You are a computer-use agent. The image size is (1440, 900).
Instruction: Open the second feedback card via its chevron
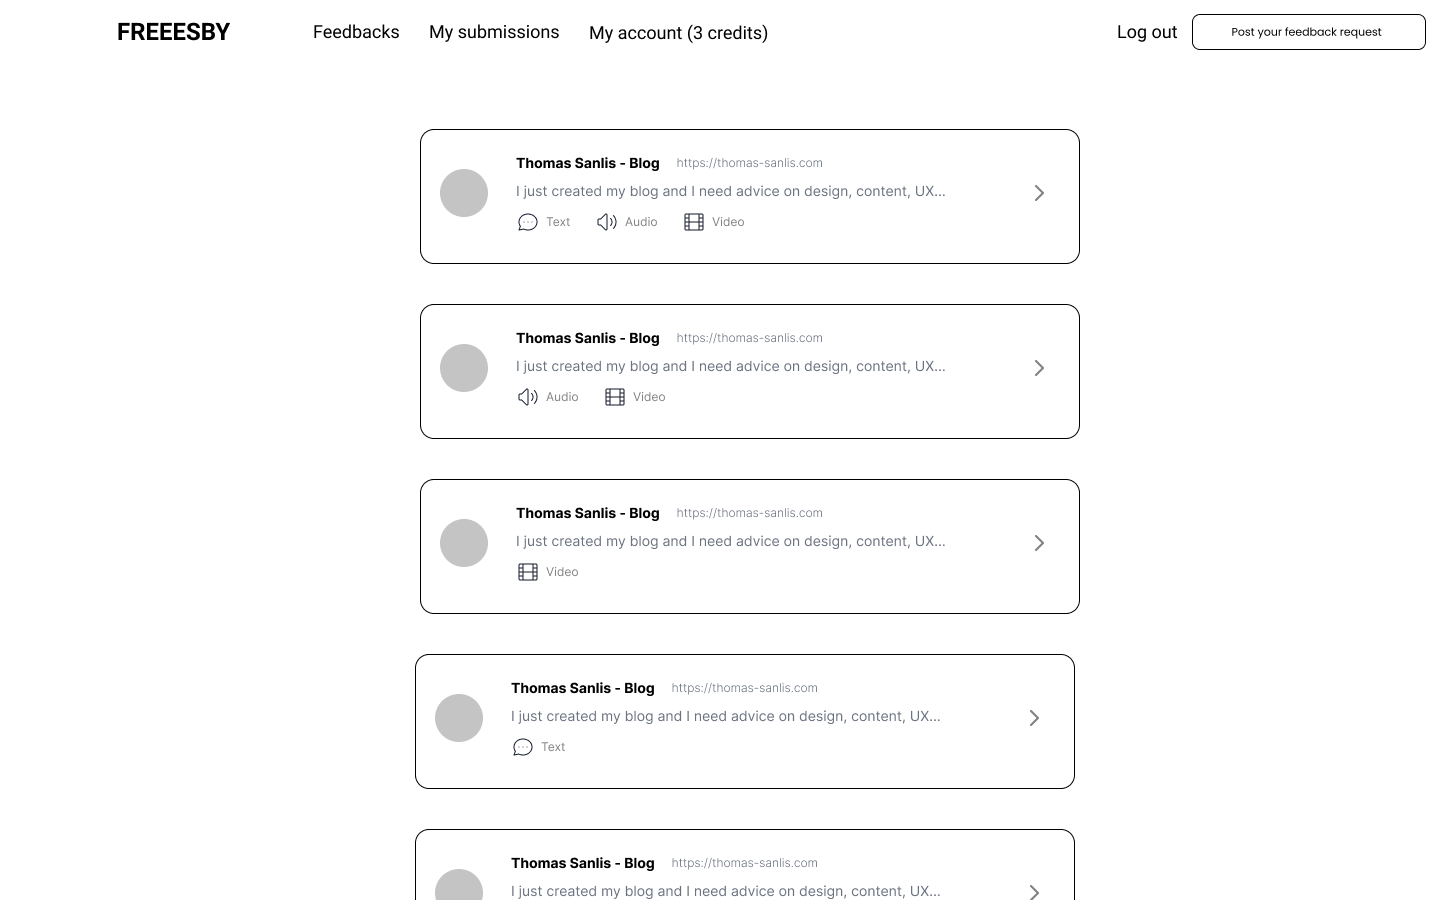coord(1039,368)
